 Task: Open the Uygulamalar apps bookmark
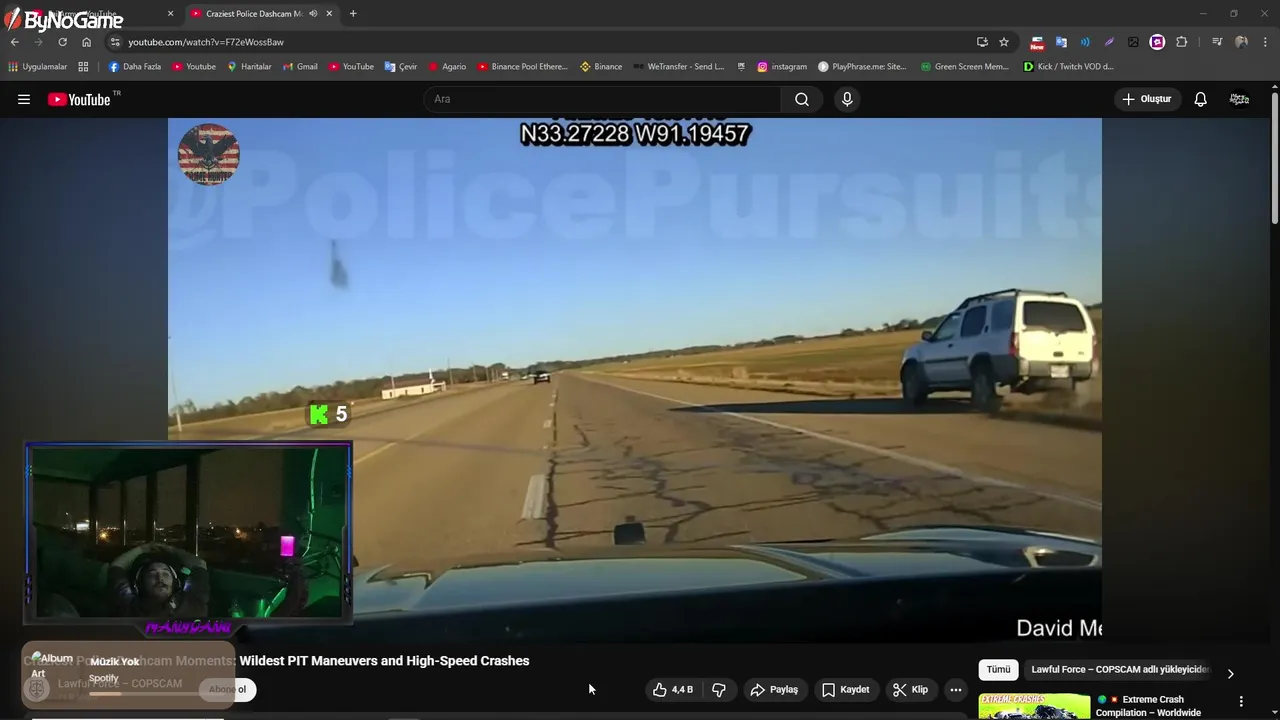[37, 67]
